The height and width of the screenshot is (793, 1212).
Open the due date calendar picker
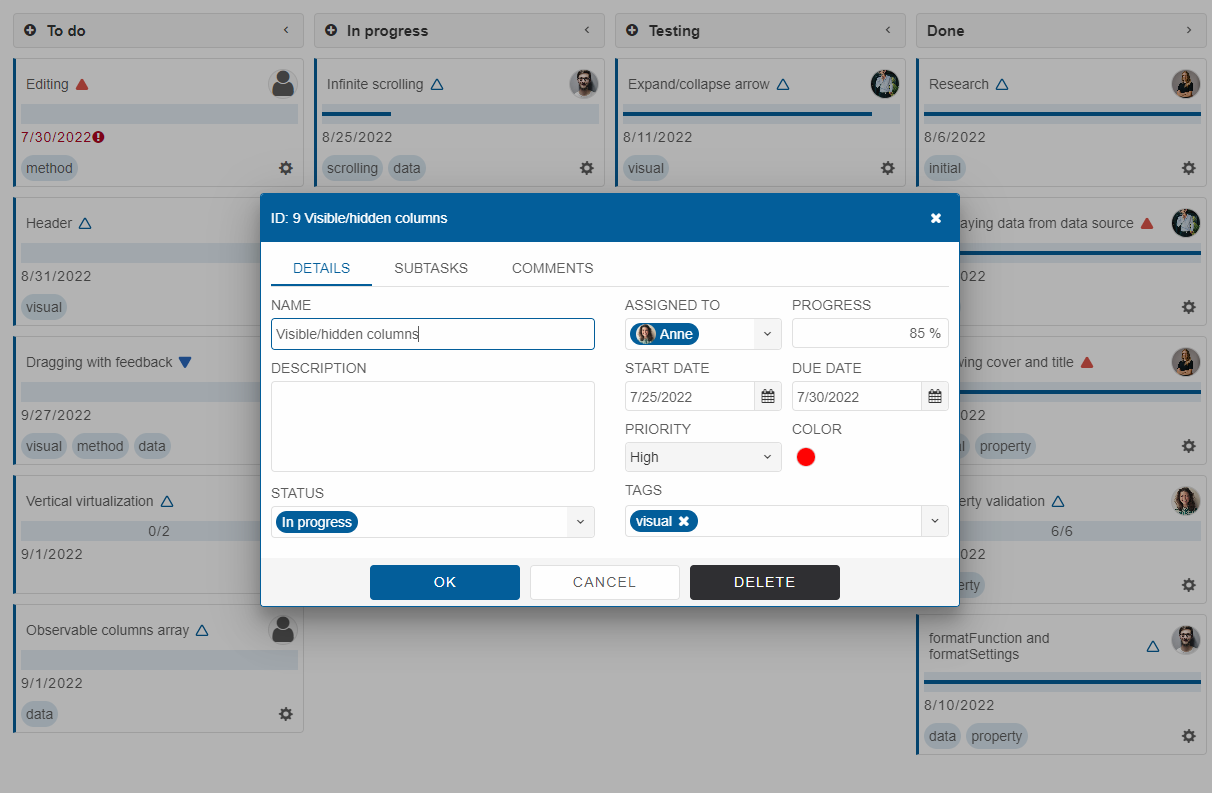[x=934, y=396]
